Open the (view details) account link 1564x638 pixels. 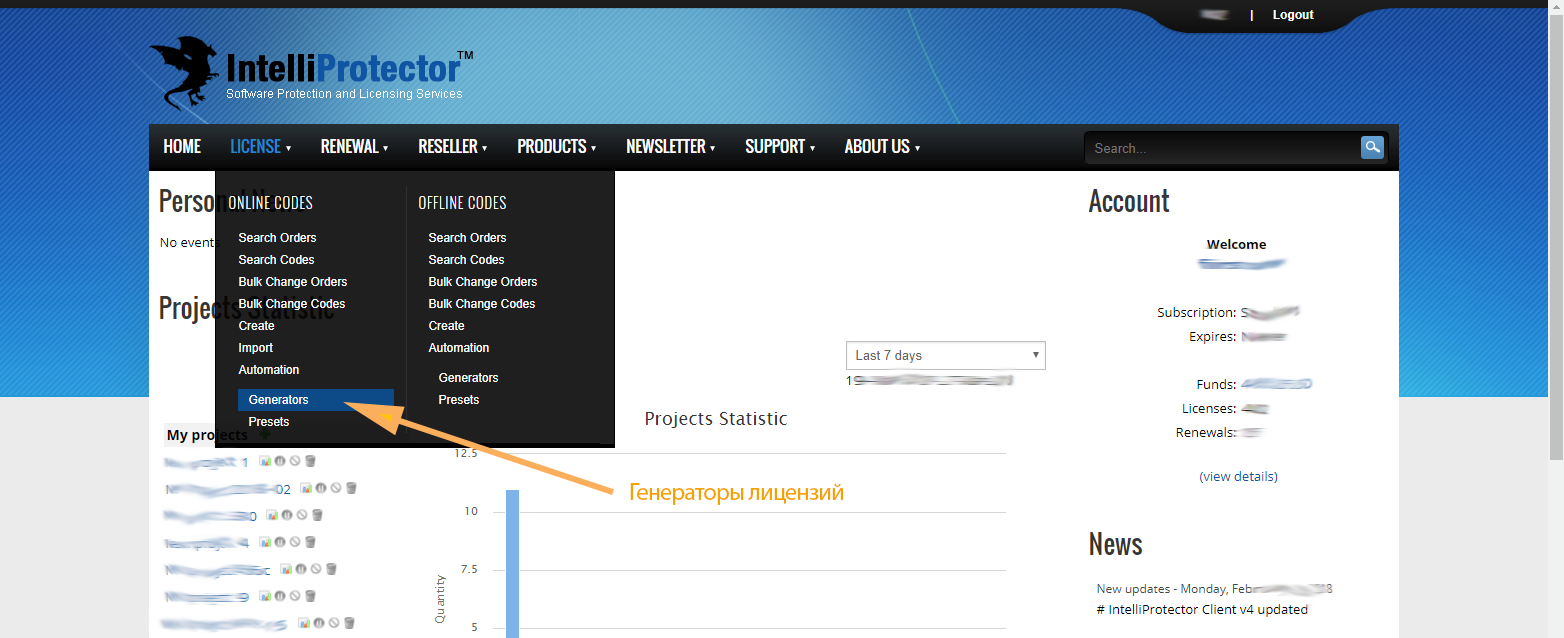1238,477
